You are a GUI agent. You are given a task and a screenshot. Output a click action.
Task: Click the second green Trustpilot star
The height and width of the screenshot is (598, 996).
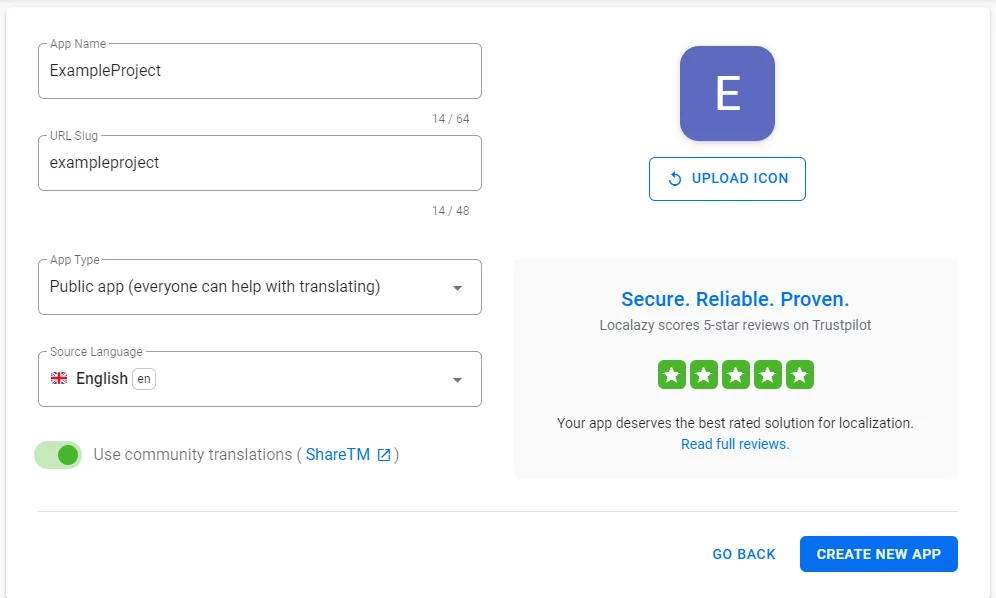click(704, 375)
